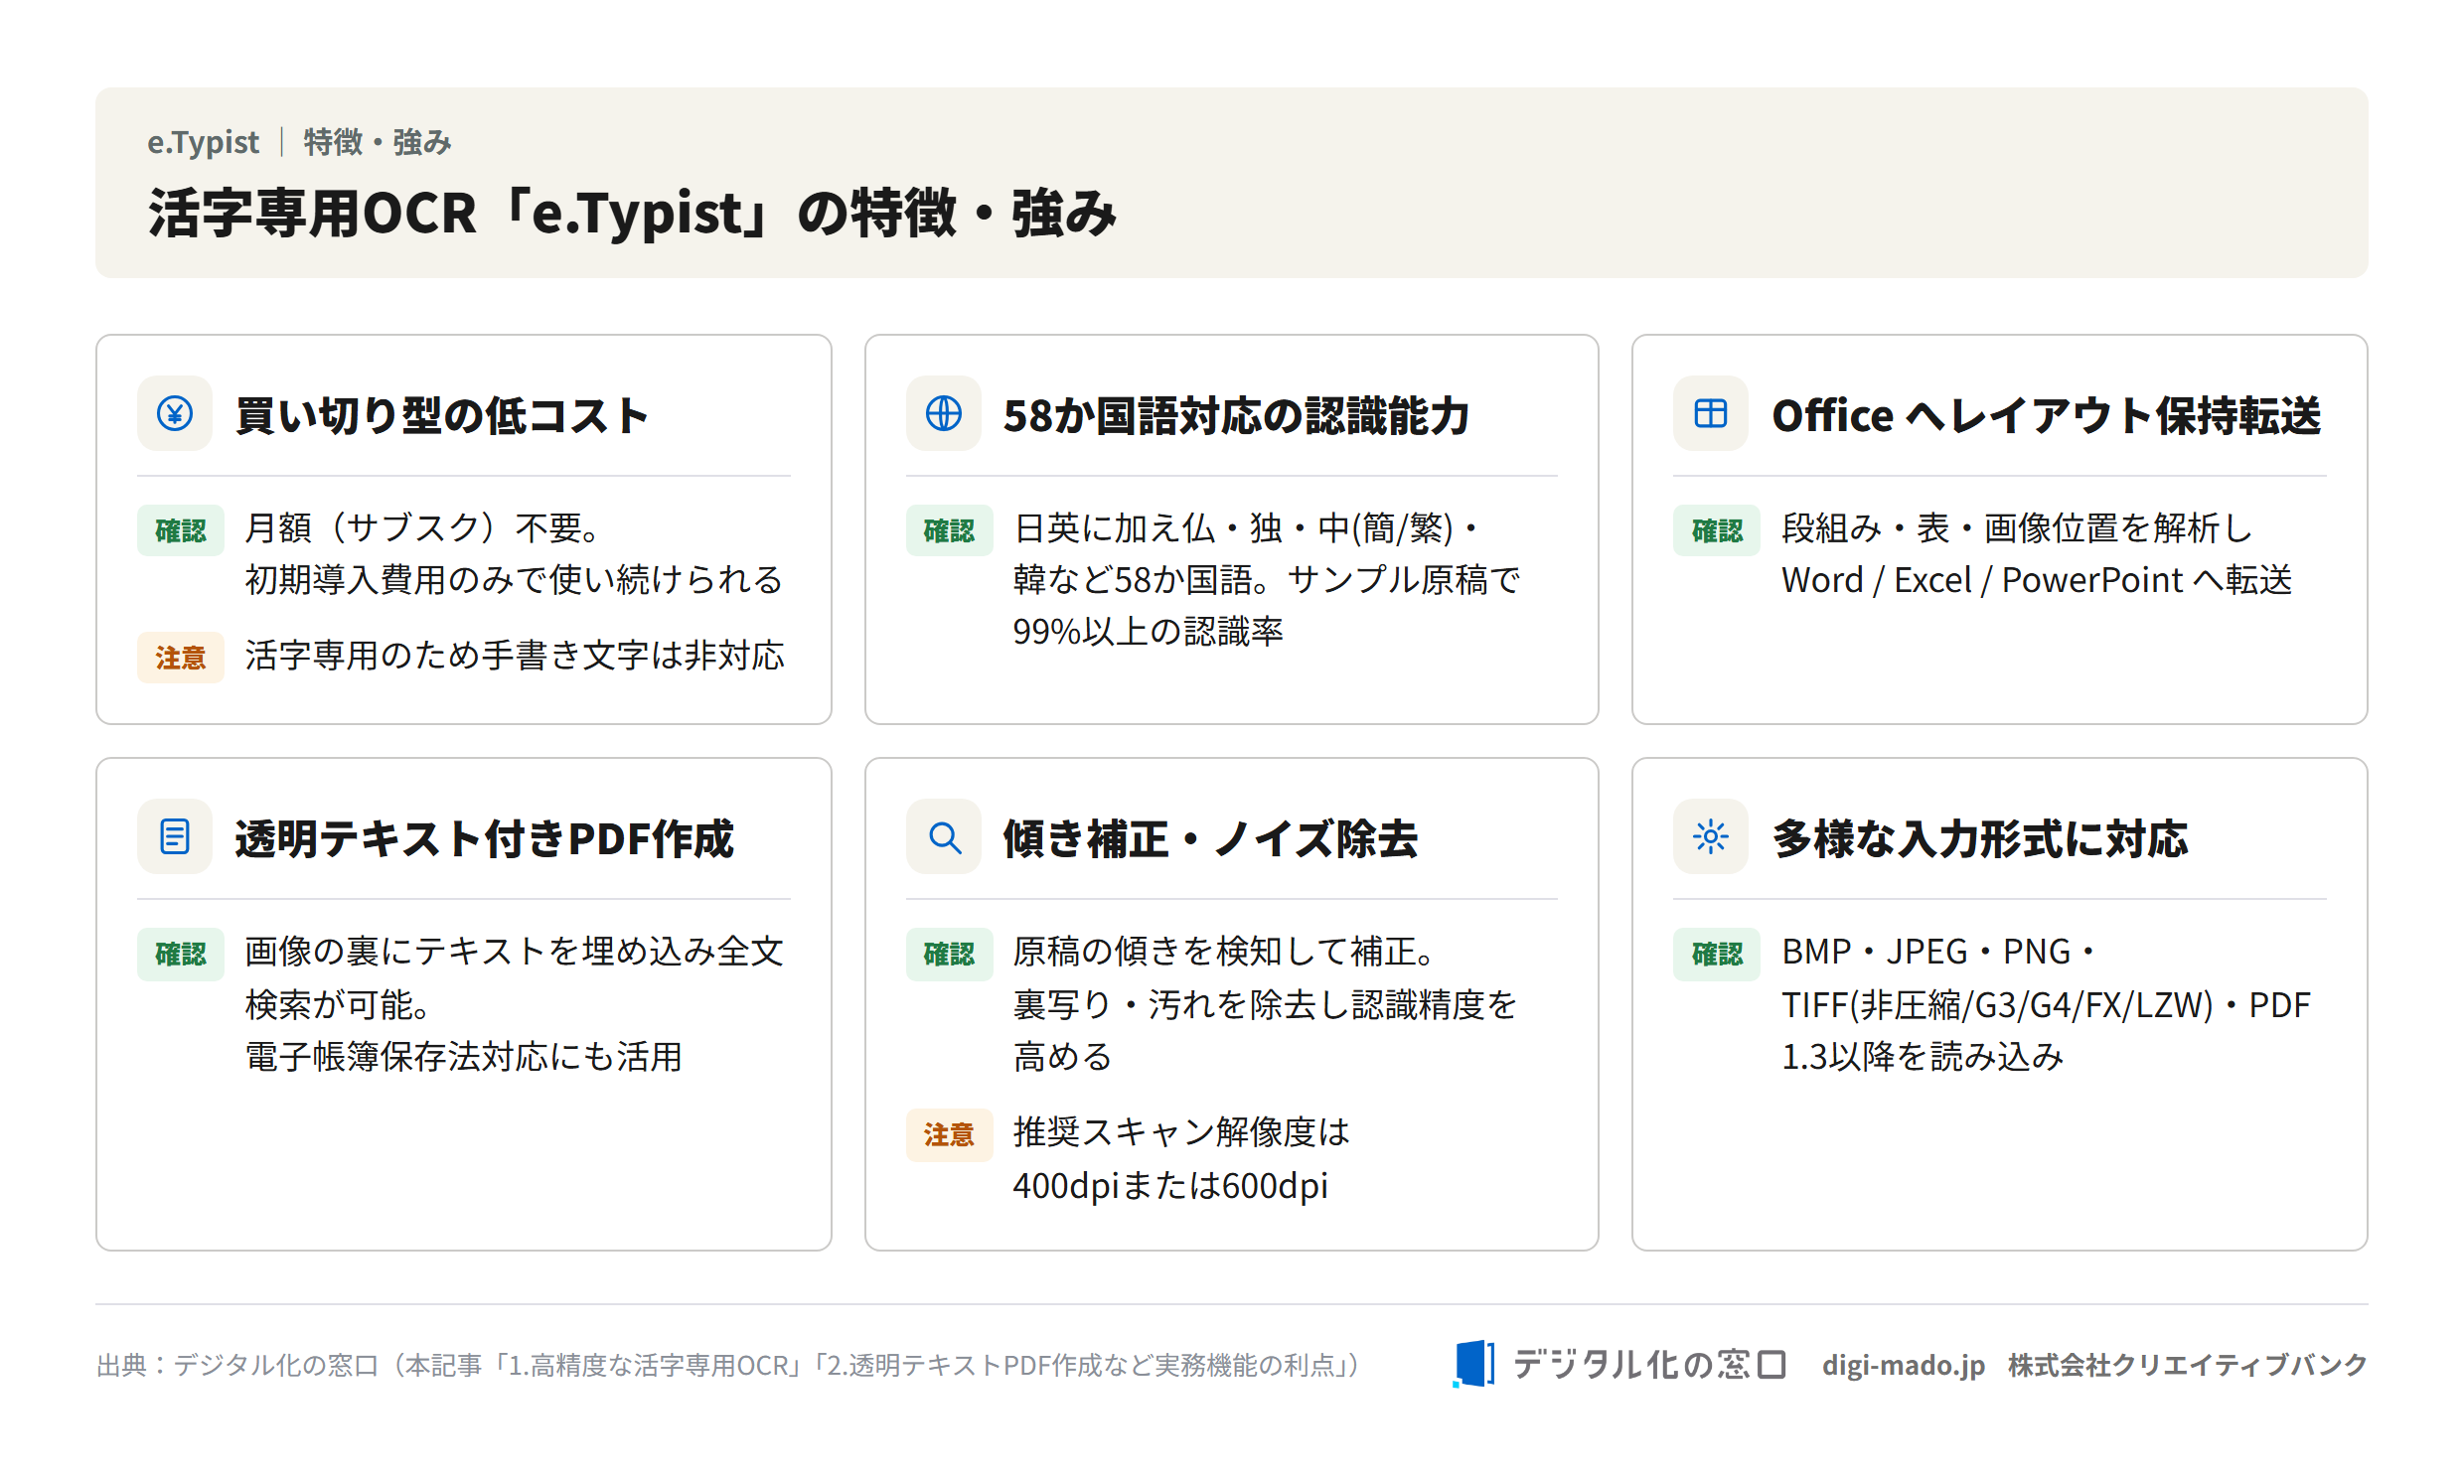Click the sun-like icon beside 多様な入力形式に対応

(1710, 836)
